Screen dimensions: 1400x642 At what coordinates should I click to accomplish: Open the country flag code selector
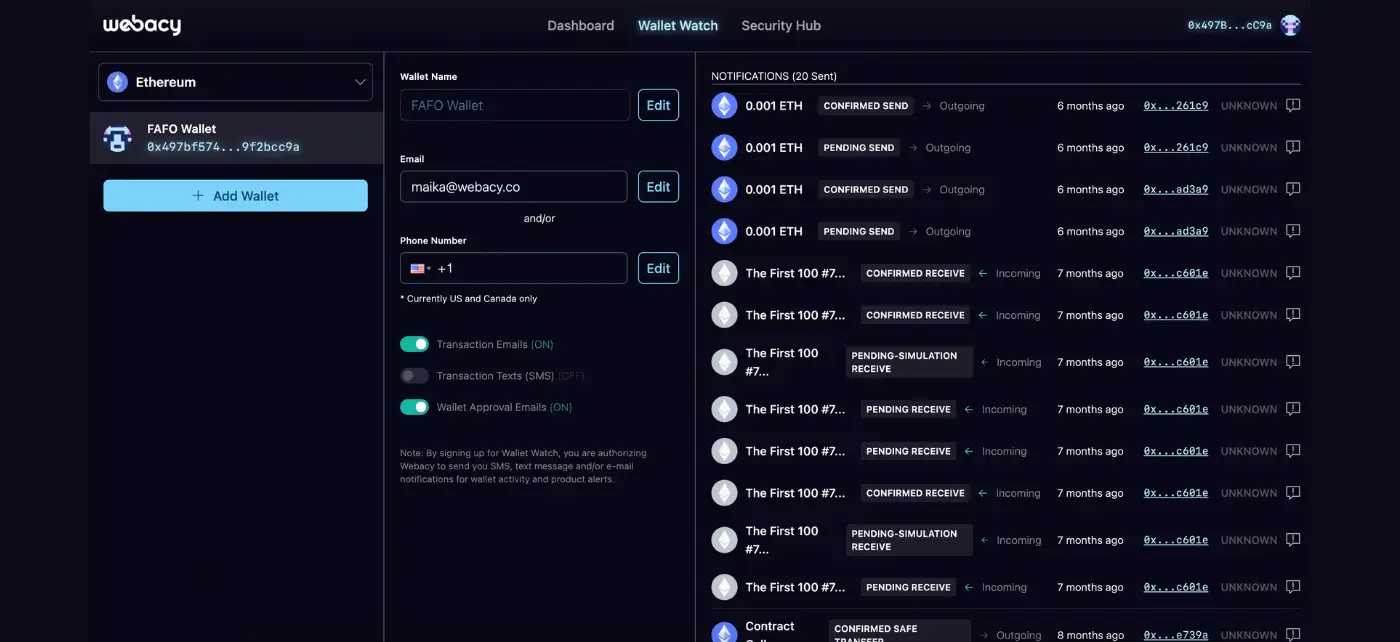[x=421, y=268]
